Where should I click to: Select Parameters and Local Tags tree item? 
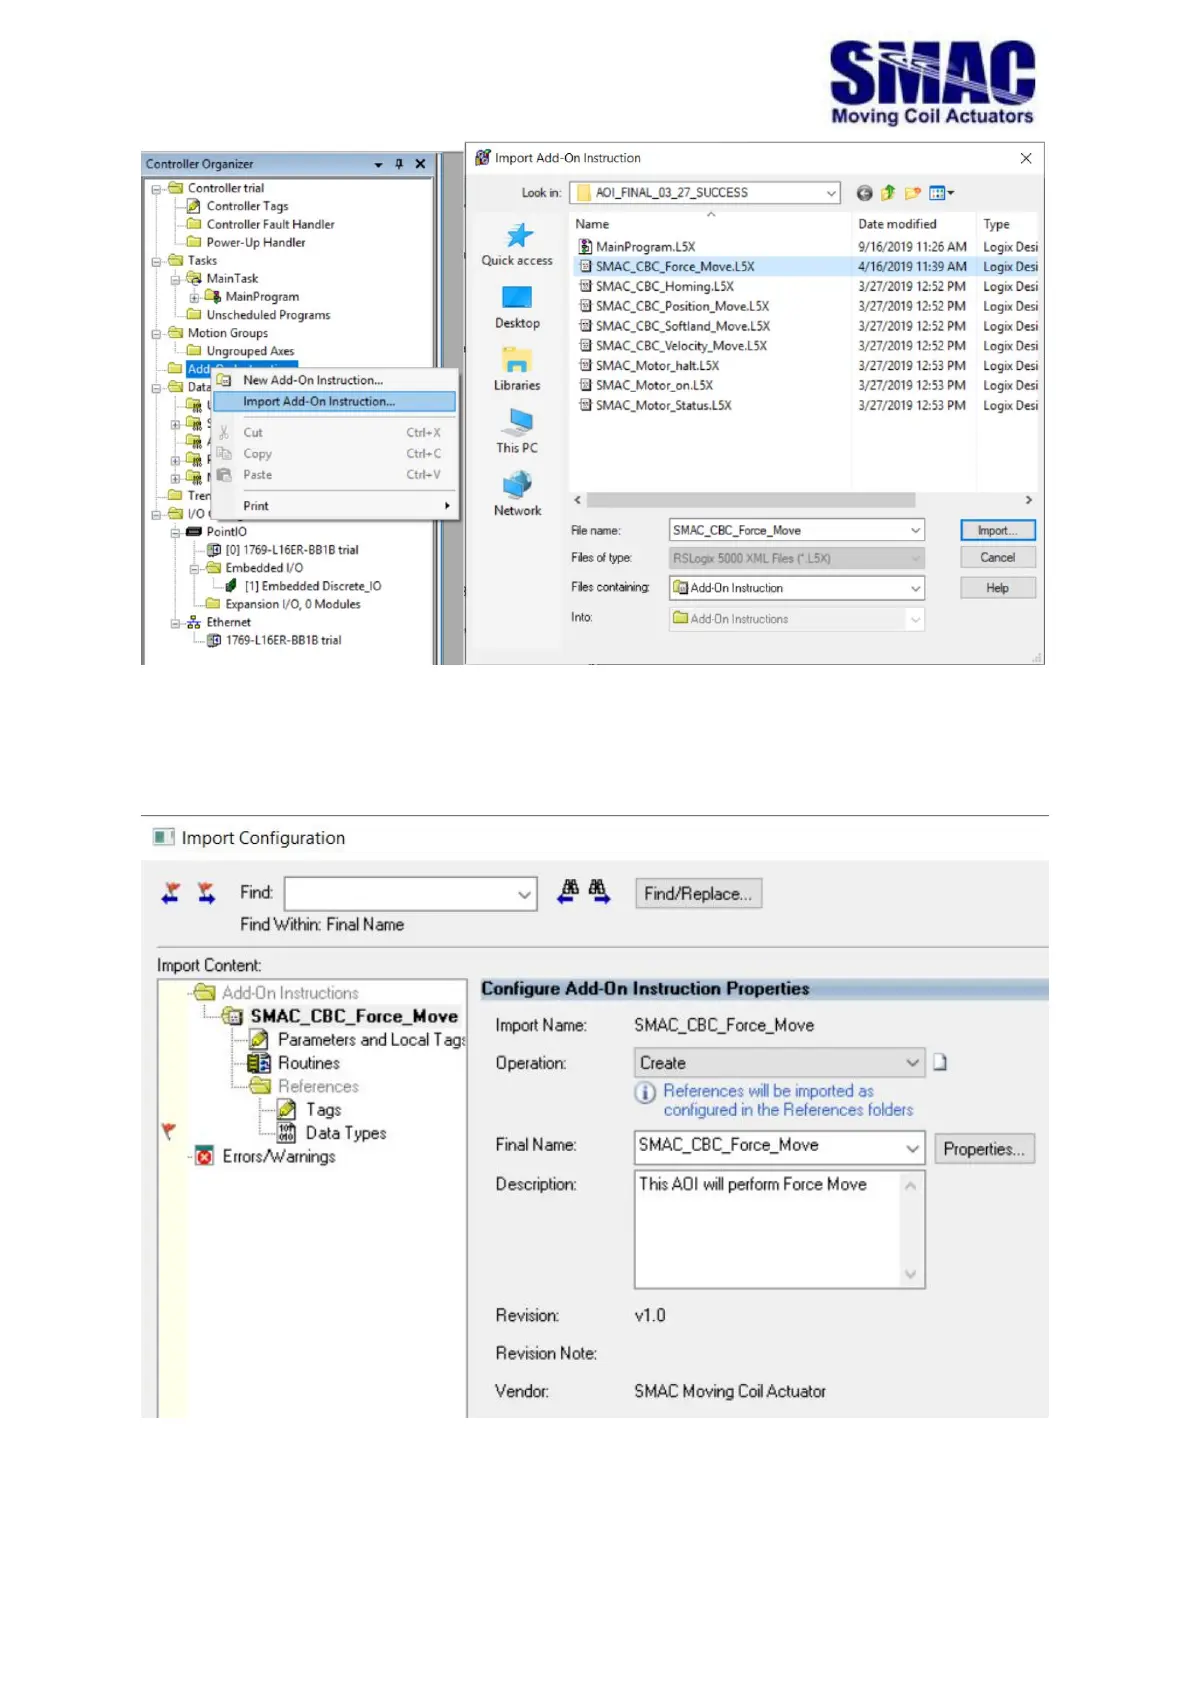[371, 1040]
